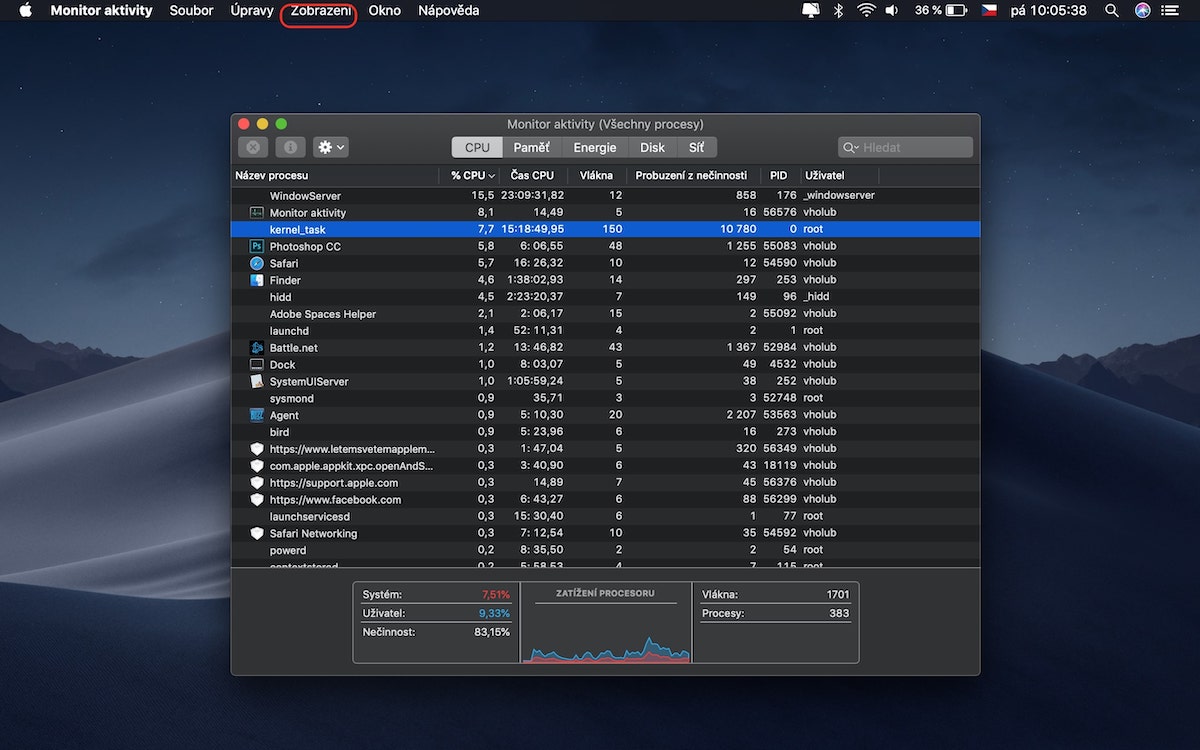Switch to the Energie tab
Image resolution: width=1200 pixels, height=750 pixels.
click(x=594, y=147)
